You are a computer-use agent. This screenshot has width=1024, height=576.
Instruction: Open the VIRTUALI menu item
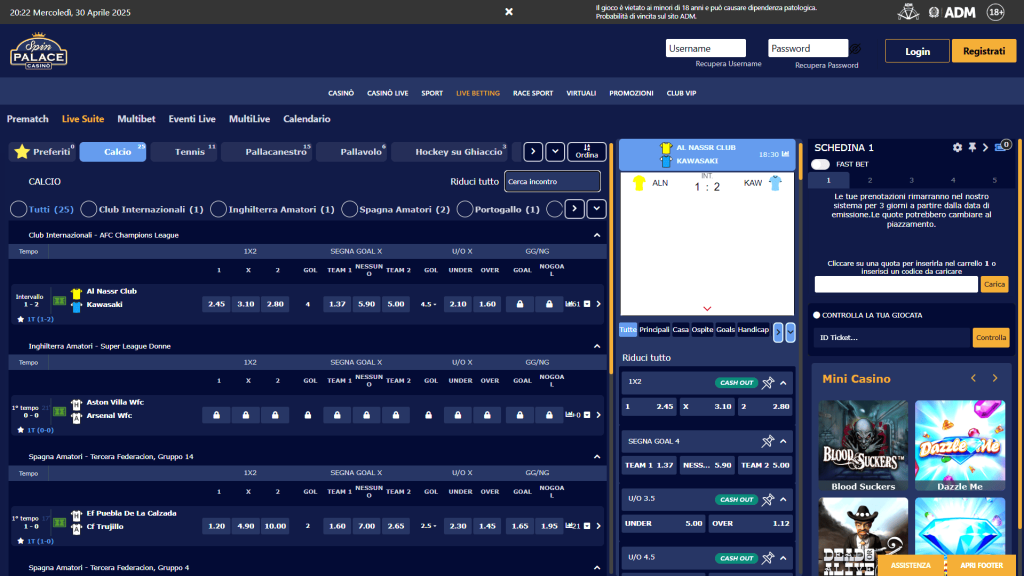point(581,91)
